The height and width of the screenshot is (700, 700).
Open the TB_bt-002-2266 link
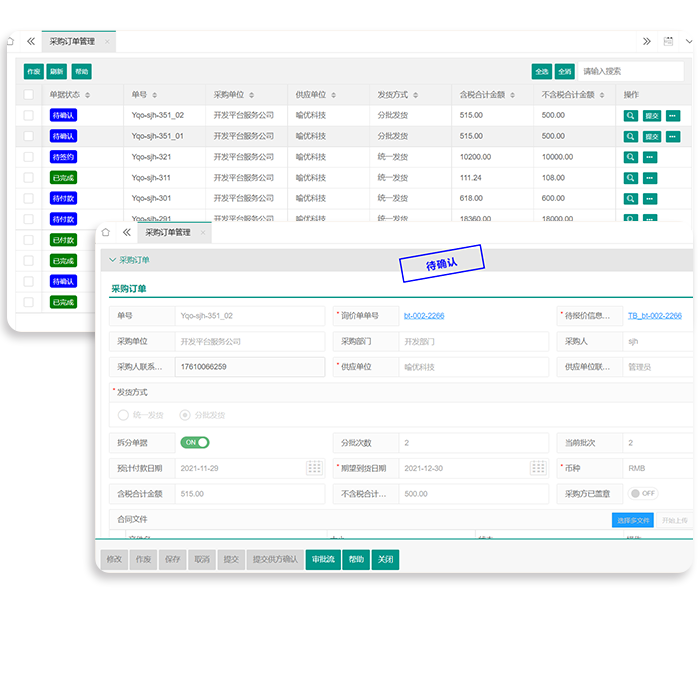(x=655, y=316)
